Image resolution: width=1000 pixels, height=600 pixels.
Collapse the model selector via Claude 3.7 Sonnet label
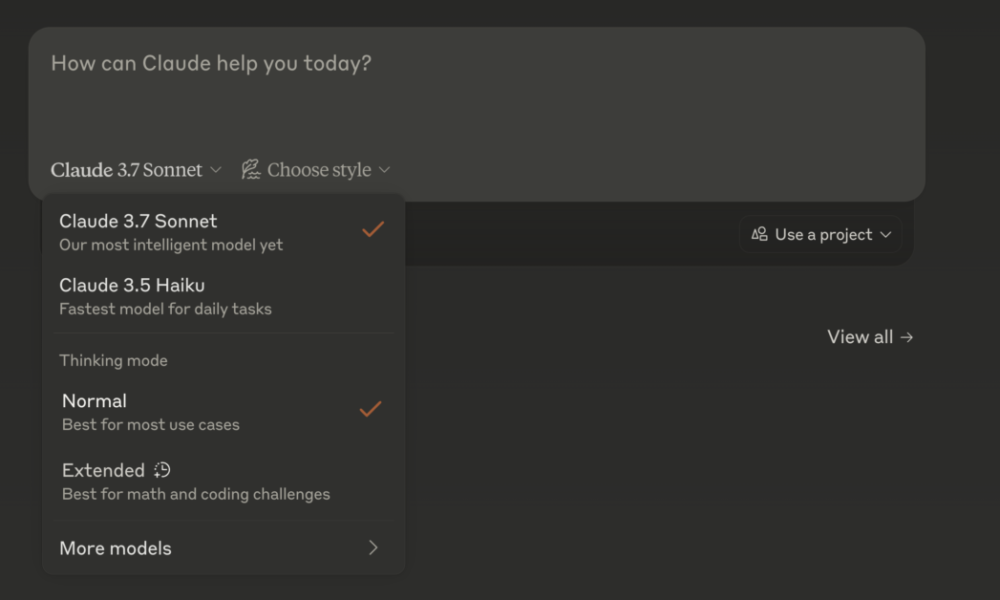click(126, 170)
